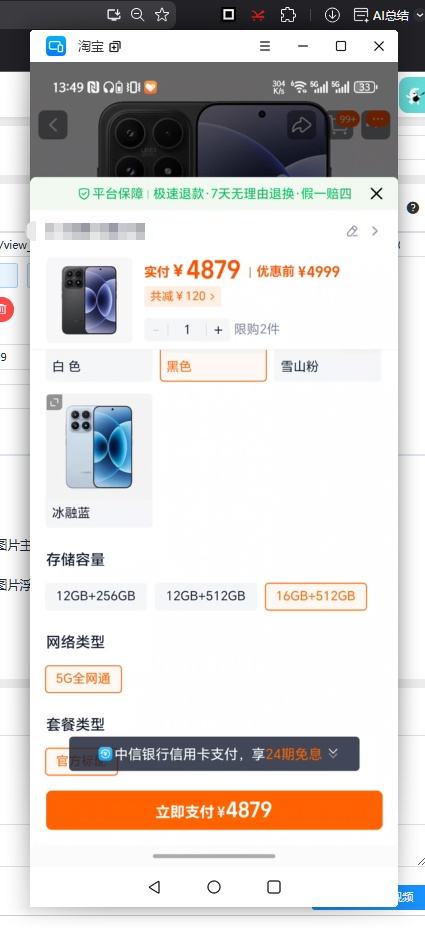The height and width of the screenshot is (934, 425).
Task: Select the 12GB+256GB storage option
Action: tap(96, 596)
